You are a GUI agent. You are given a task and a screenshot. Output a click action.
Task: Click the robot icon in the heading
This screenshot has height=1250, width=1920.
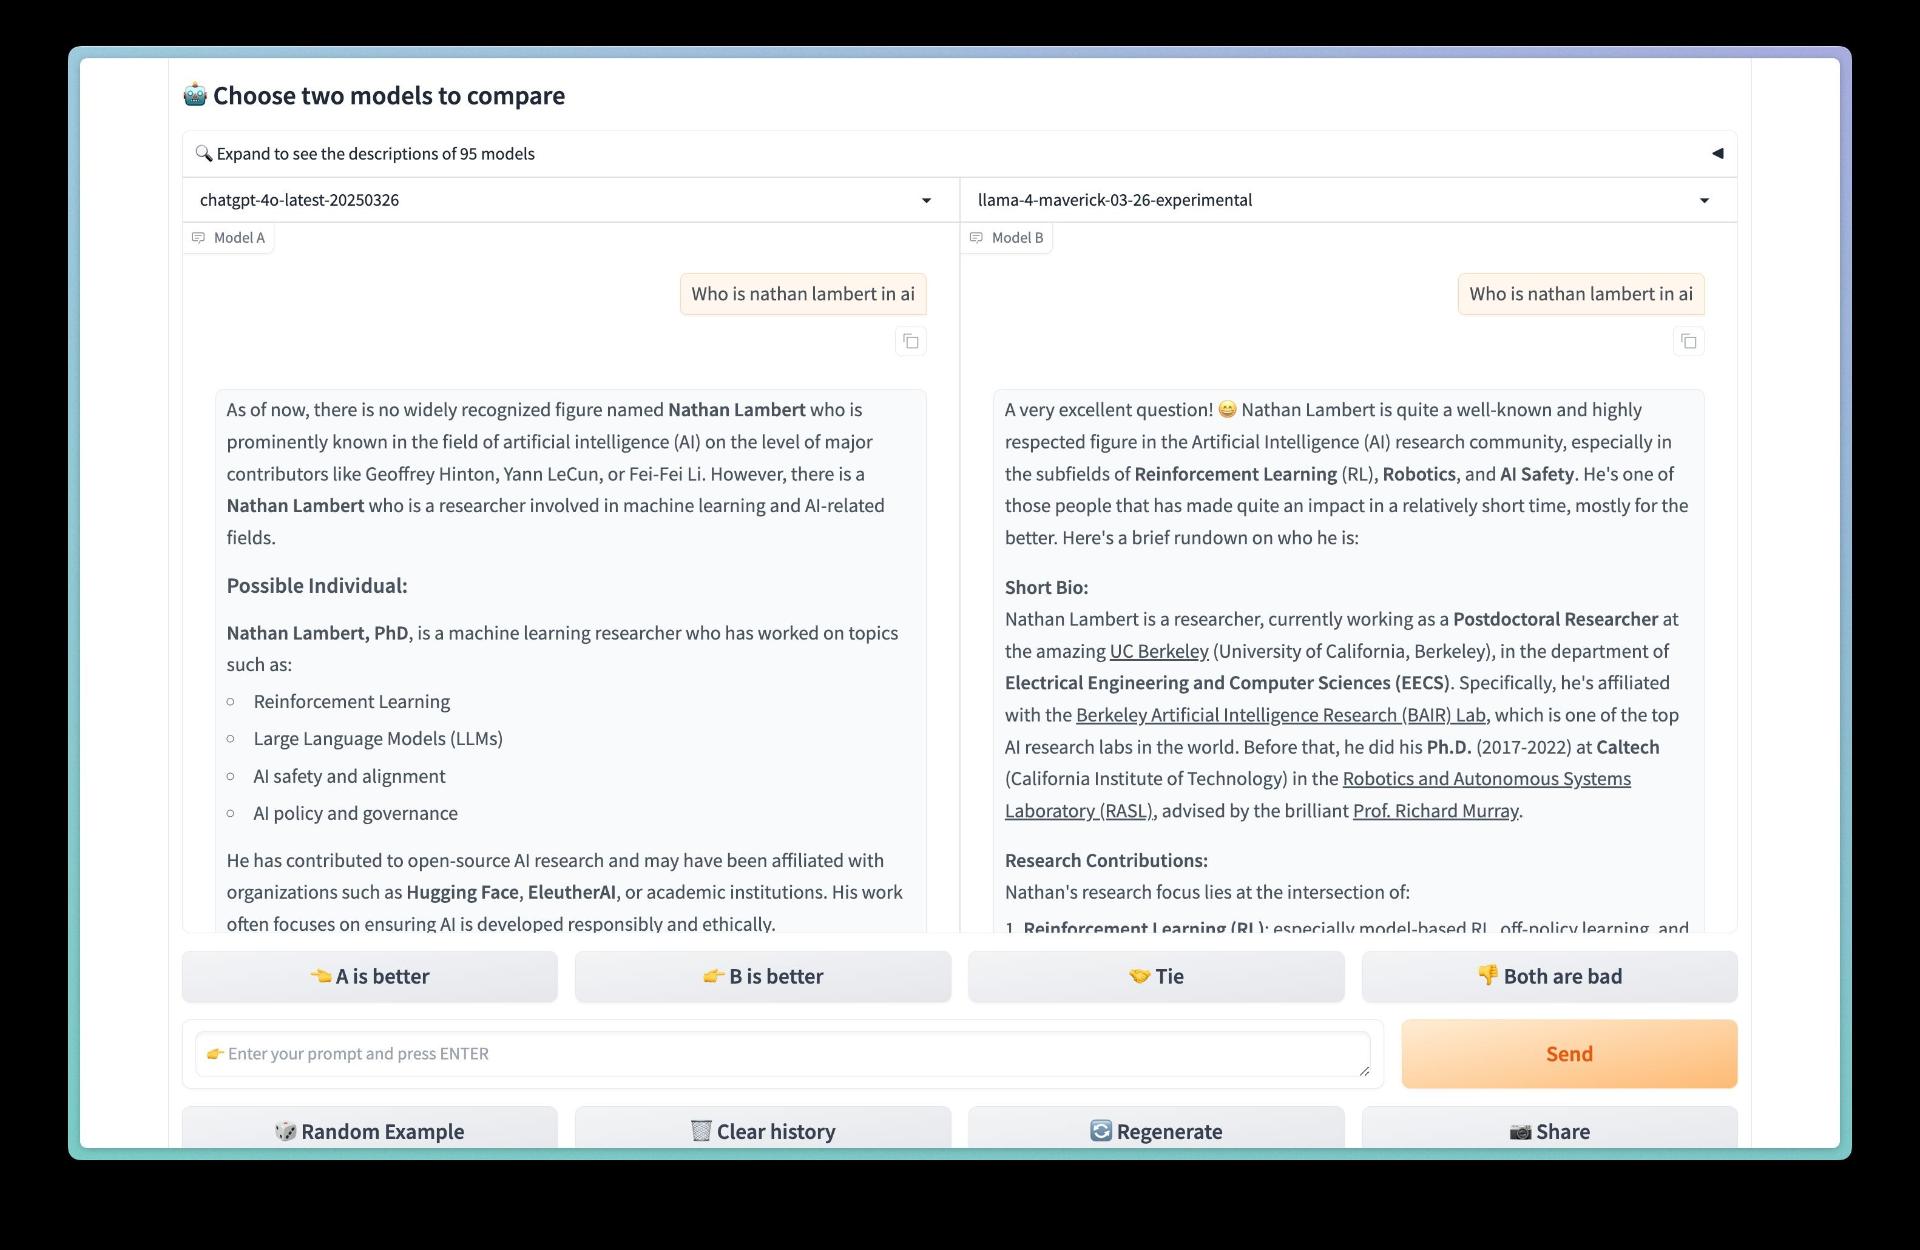point(195,95)
